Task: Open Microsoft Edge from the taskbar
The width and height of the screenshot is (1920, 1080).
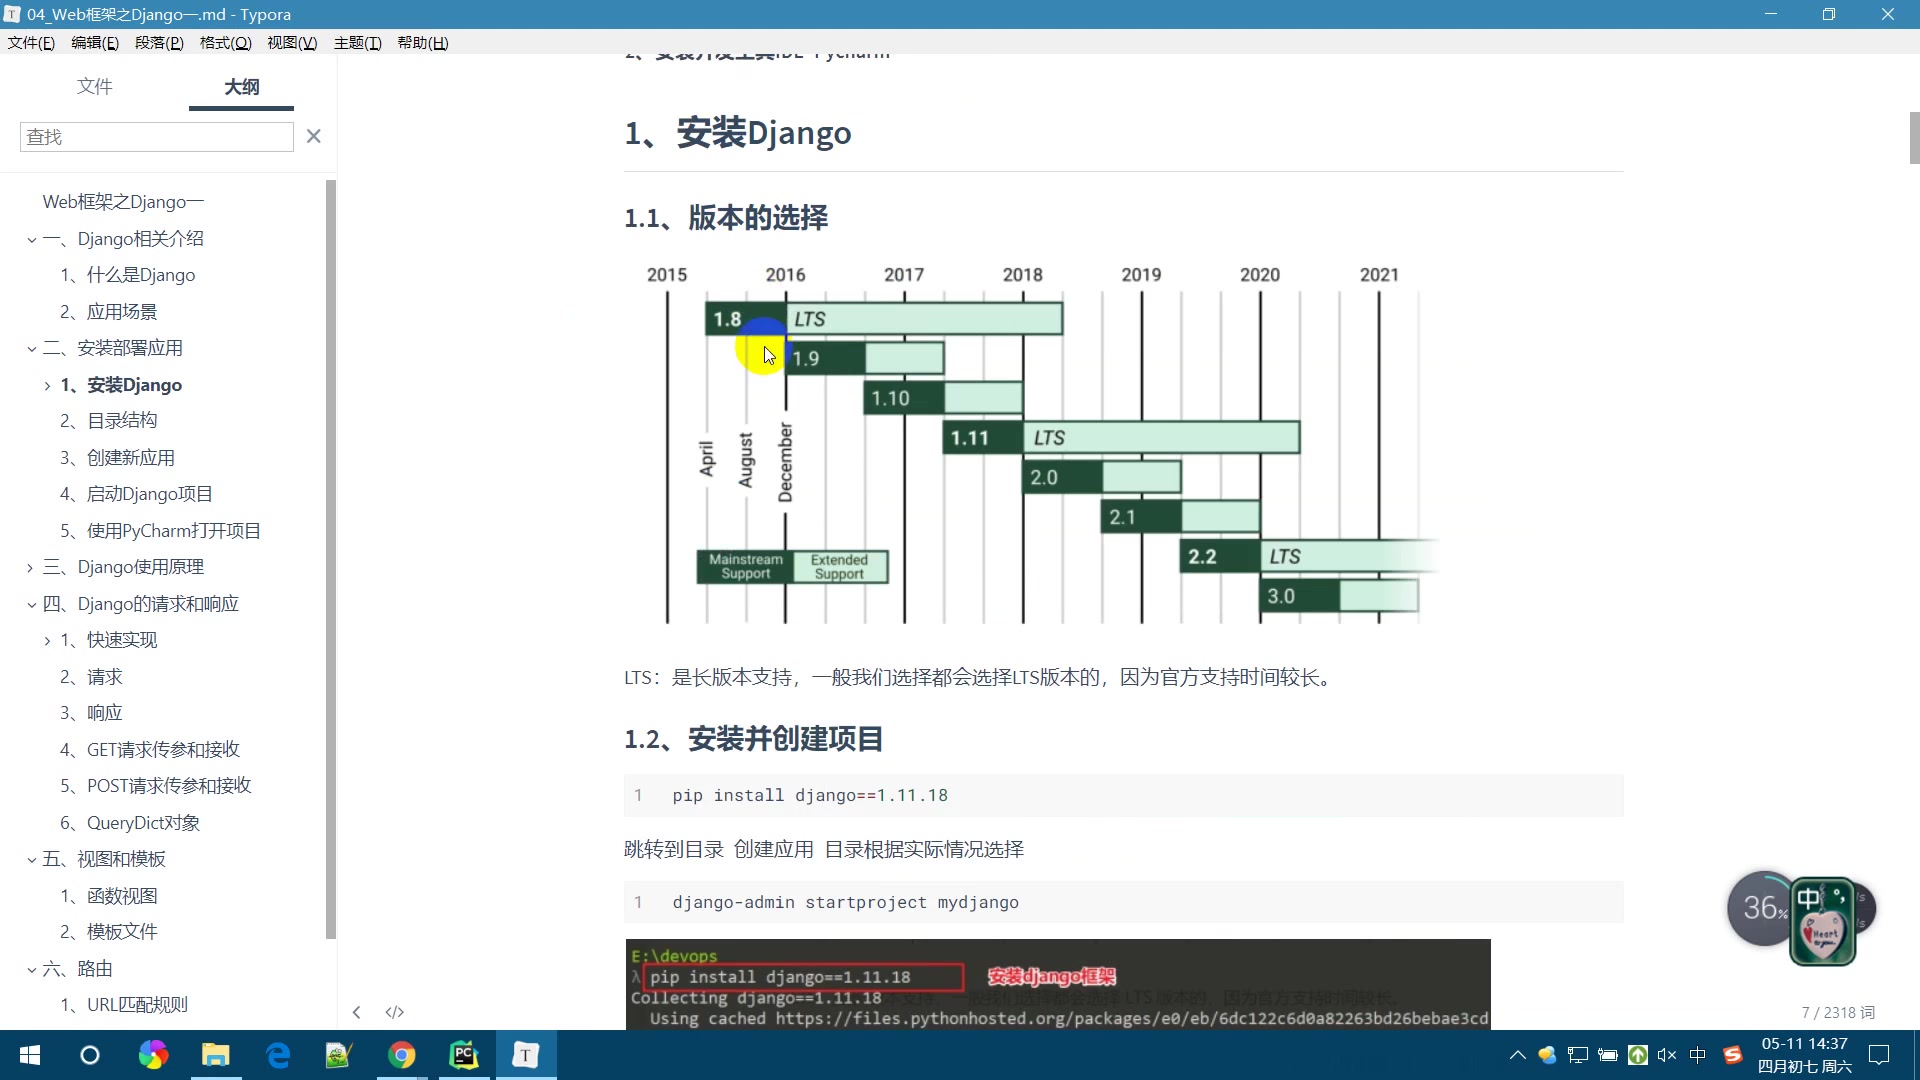Action: click(x=278, y=1055)
